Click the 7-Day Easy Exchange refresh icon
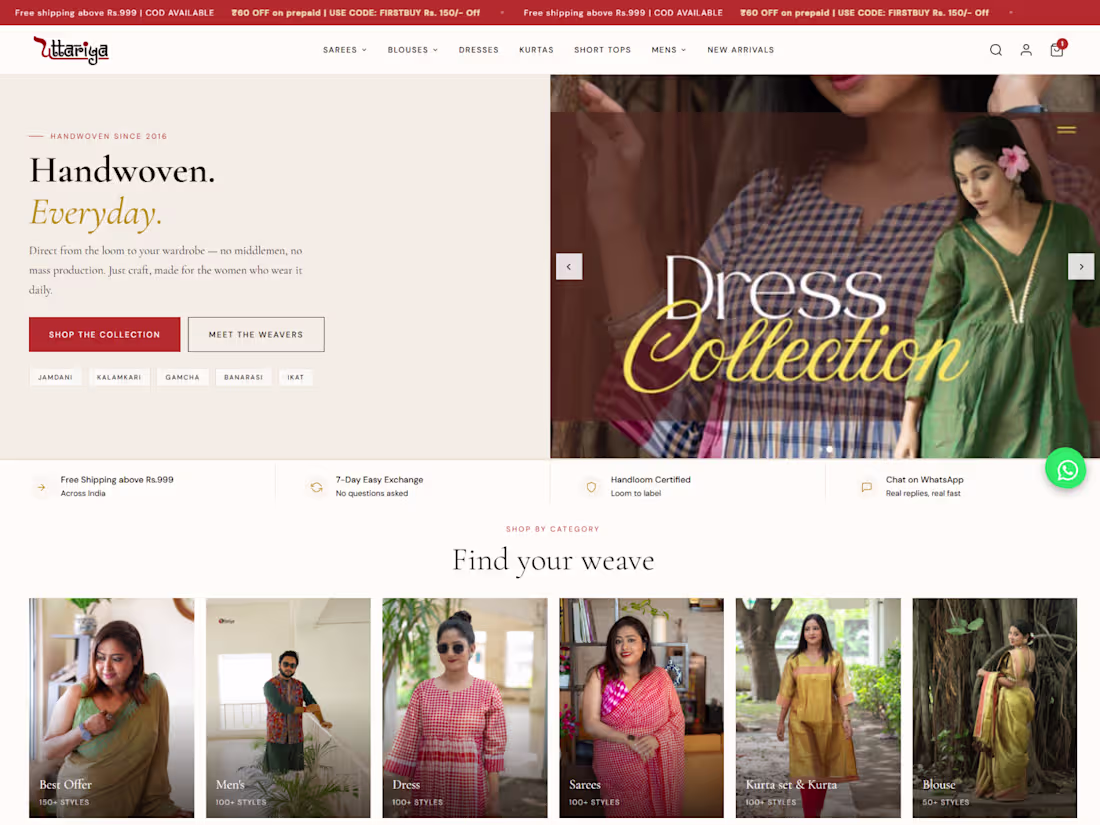Image resolution: width=1100 pixels, height=825 pixels. [x=316, y=487]
